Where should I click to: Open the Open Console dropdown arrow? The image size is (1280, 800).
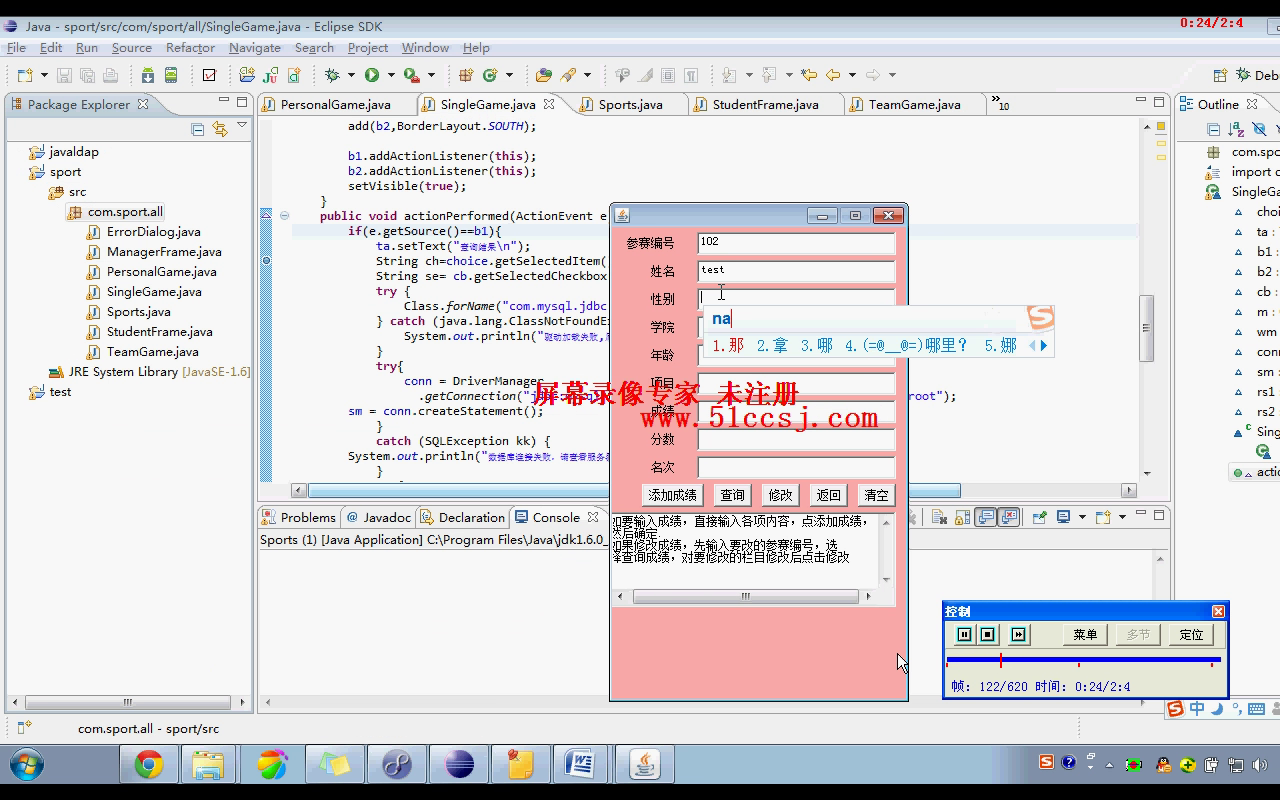tap(1122, 517)
